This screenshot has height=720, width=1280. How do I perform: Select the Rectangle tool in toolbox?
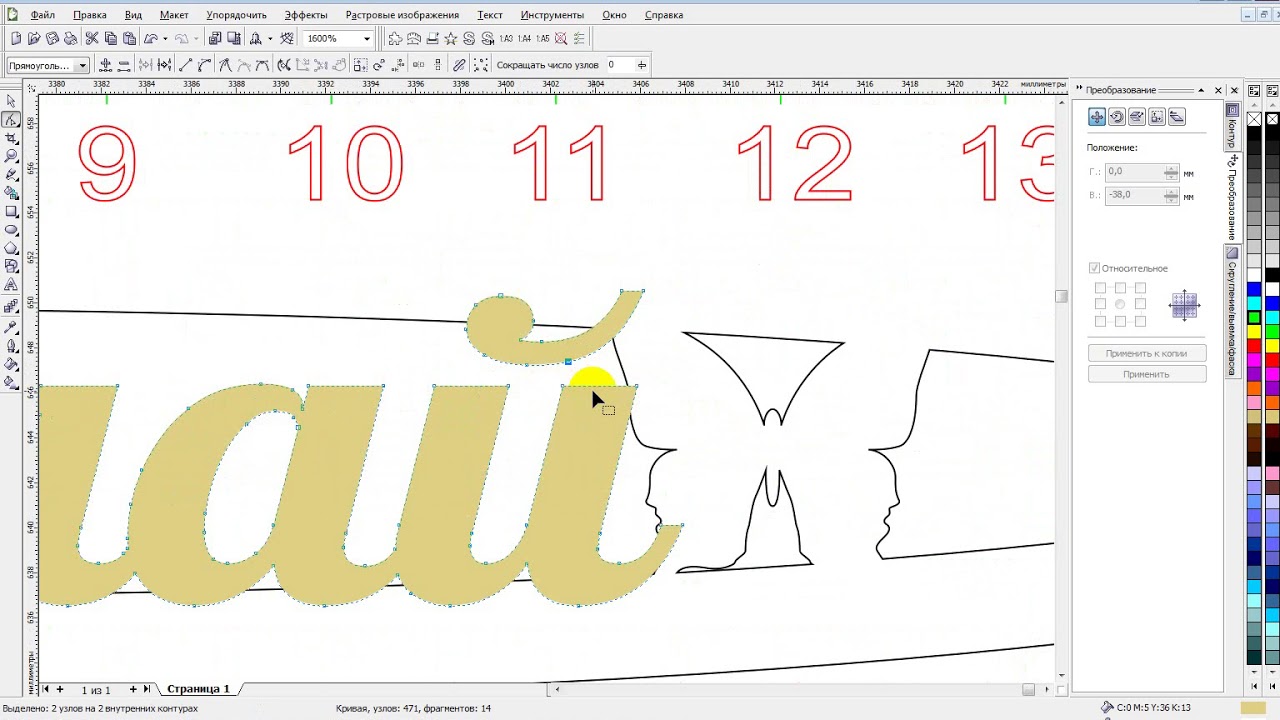(x=11, y=212)
